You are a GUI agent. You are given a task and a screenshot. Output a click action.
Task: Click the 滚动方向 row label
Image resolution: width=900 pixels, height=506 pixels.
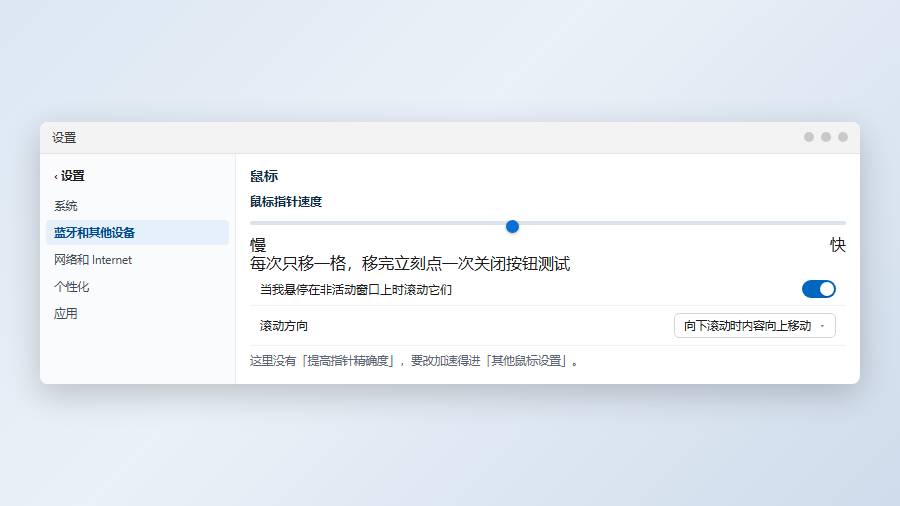[x=284, y=326]
